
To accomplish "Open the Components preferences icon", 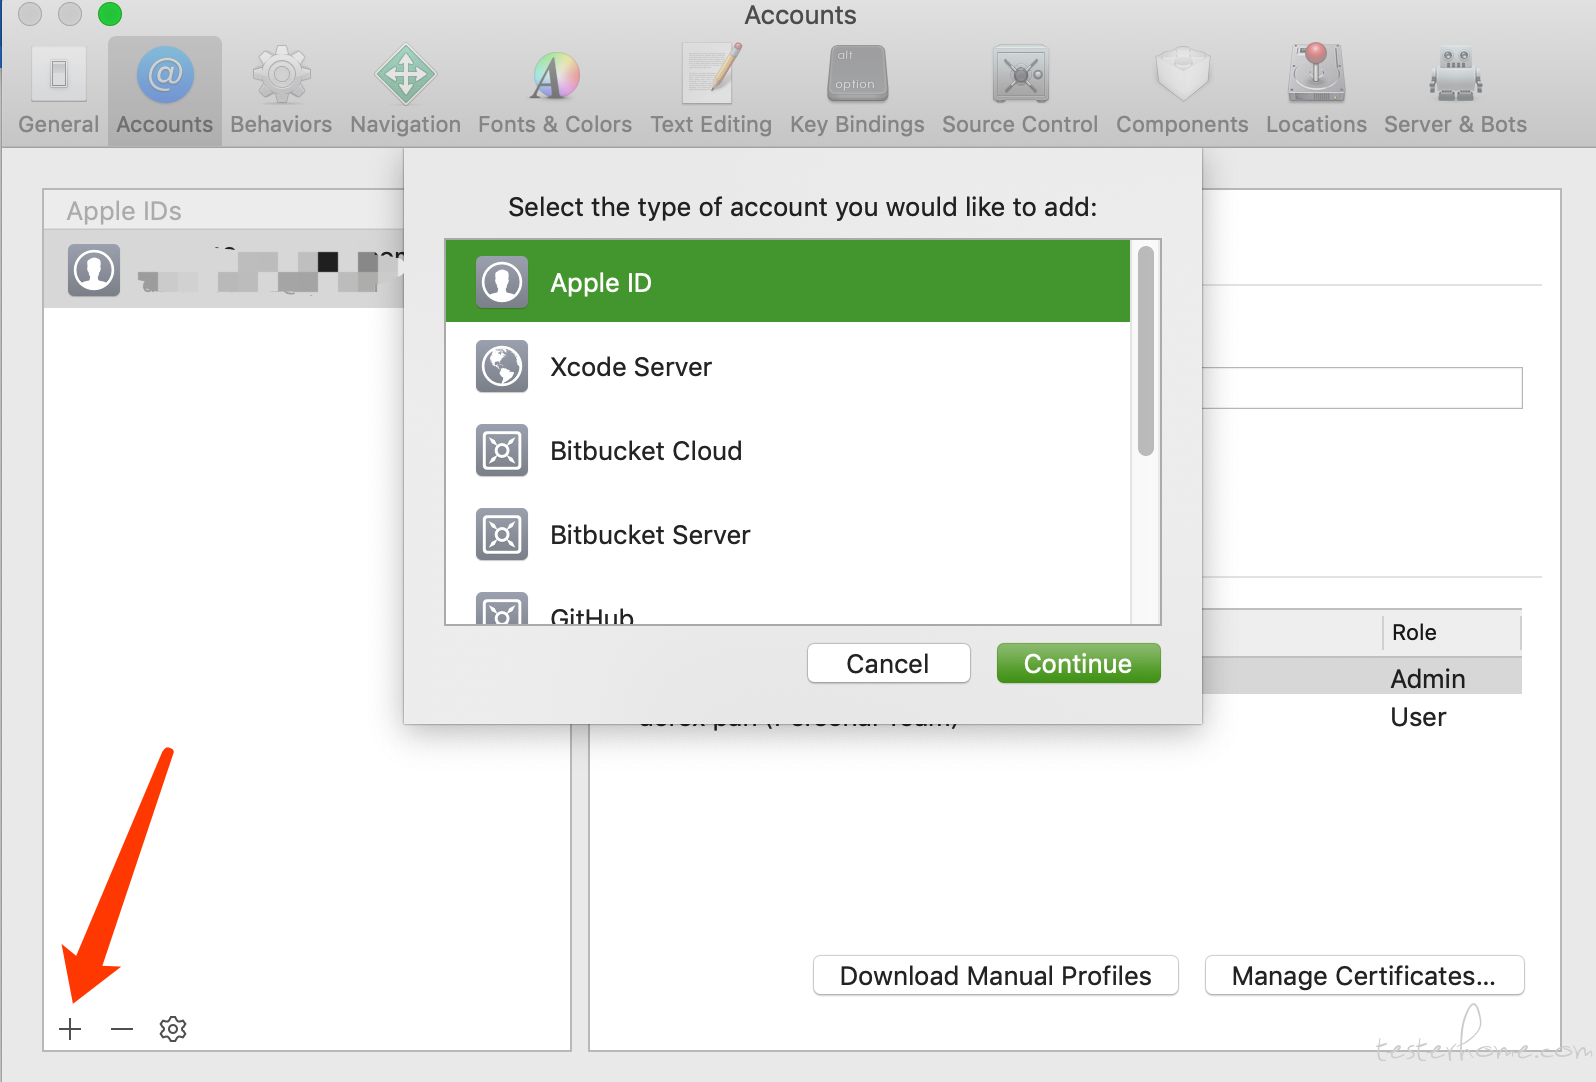I will [1182, 75].
